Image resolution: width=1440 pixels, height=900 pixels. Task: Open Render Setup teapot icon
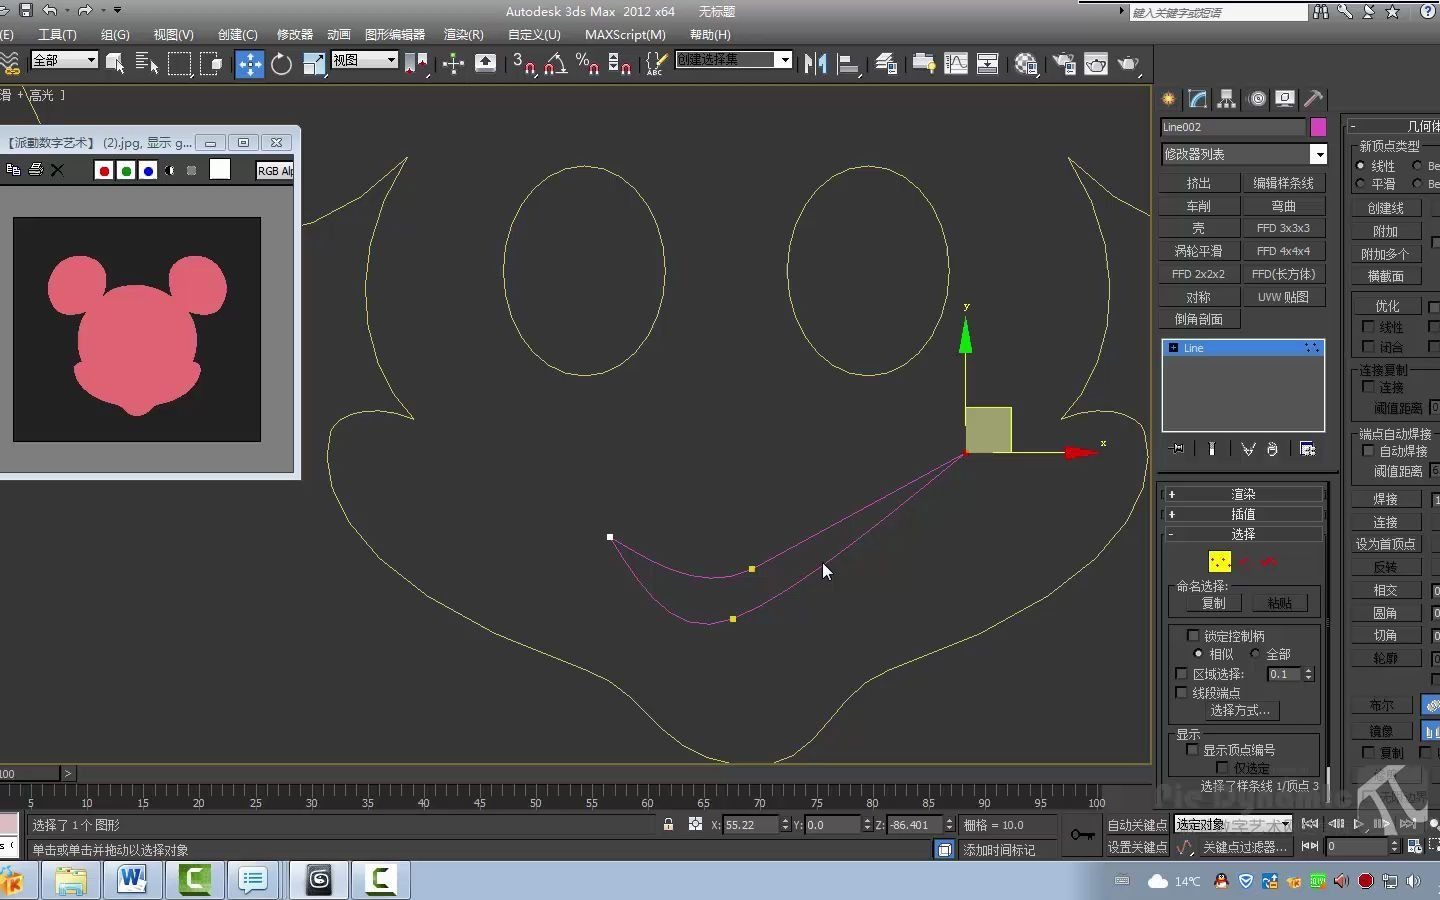point(1064,64)
